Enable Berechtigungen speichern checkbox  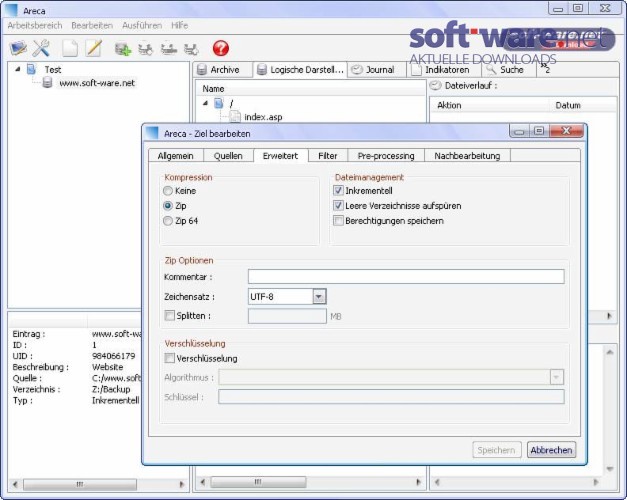338,221
